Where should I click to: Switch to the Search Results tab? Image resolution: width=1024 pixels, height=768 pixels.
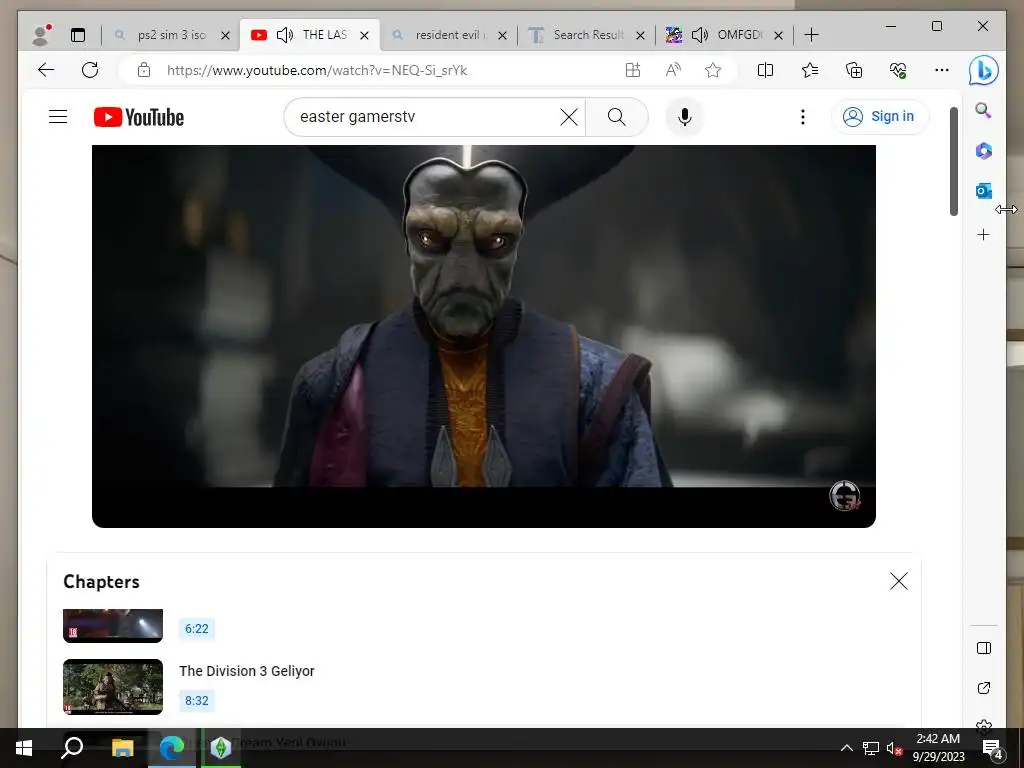(x=588, y=35)
